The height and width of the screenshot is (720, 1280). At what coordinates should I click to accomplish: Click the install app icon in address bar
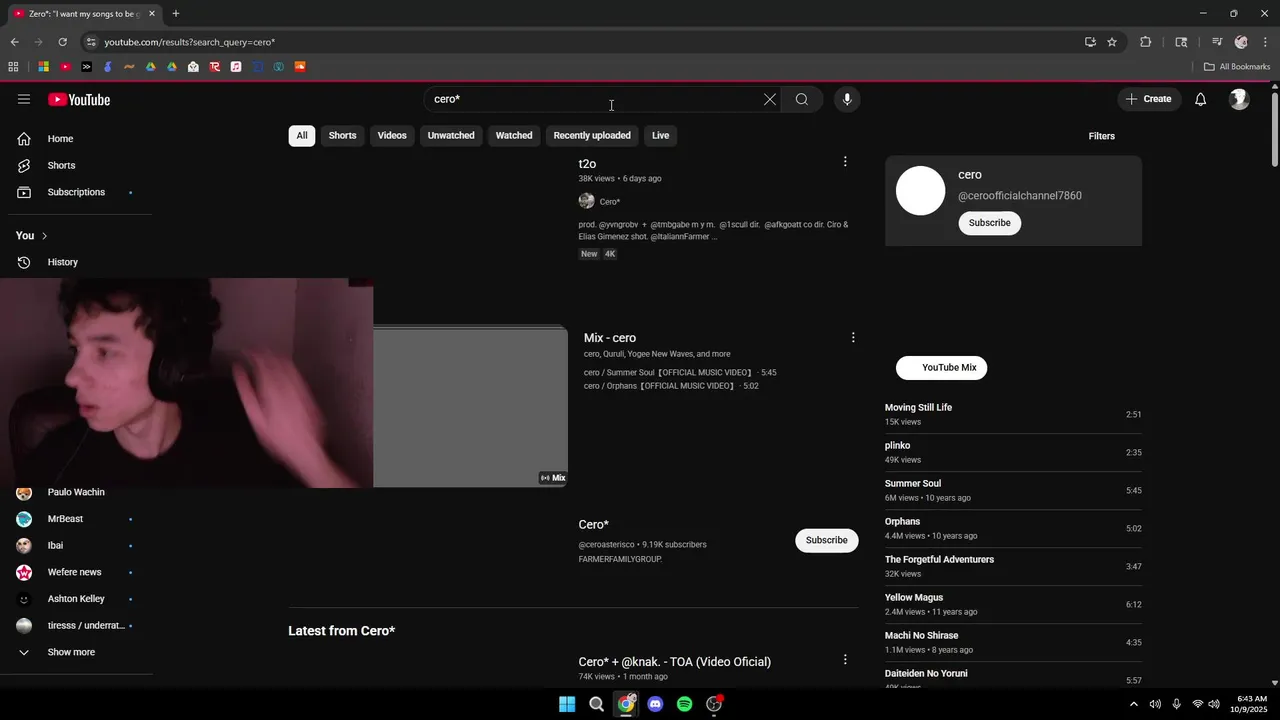click(1090, 42)
